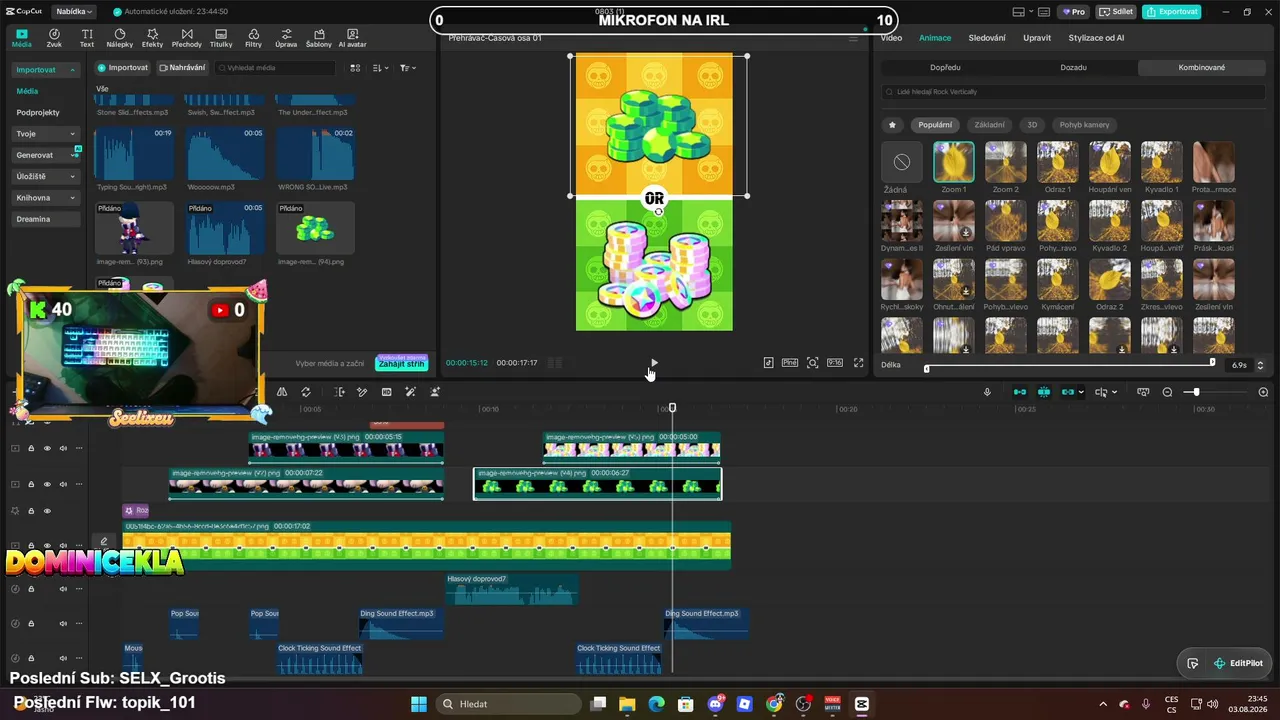
Task: Hide the effect track via eye icon
Action: click(x=47, y=511)
